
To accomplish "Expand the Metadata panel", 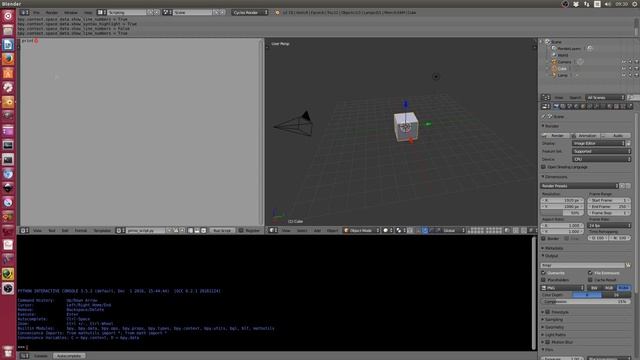I will tap(552, 248).
